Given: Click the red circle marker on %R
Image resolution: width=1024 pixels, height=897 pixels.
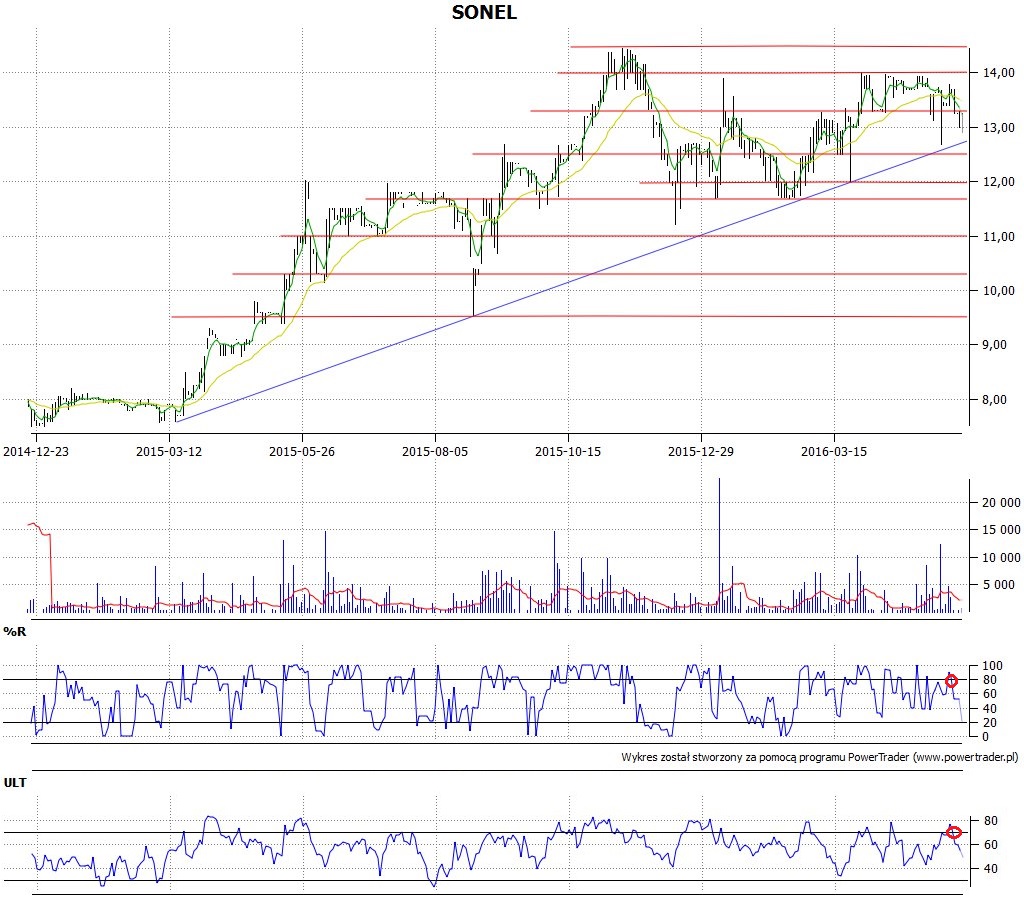Looking at the screenshot, I should click(952, 681).
